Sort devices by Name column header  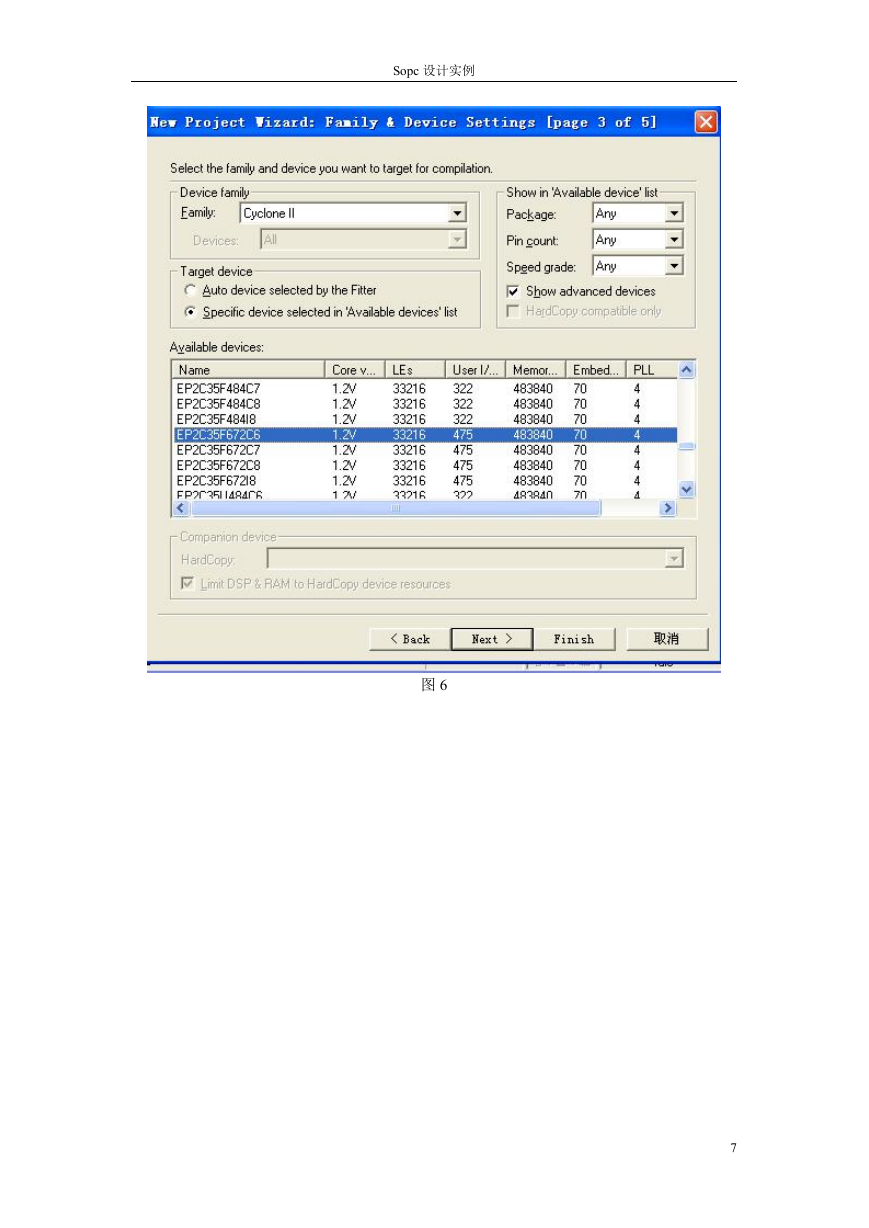point(248,370)
